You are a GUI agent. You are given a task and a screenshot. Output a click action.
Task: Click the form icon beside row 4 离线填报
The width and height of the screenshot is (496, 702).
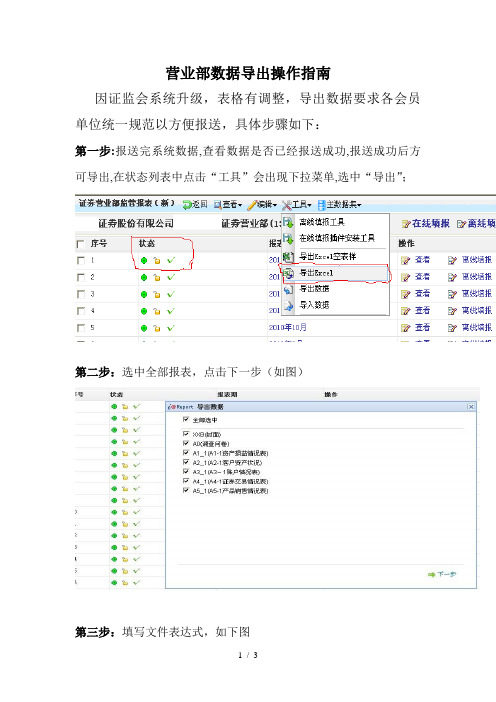coord(452,311)
